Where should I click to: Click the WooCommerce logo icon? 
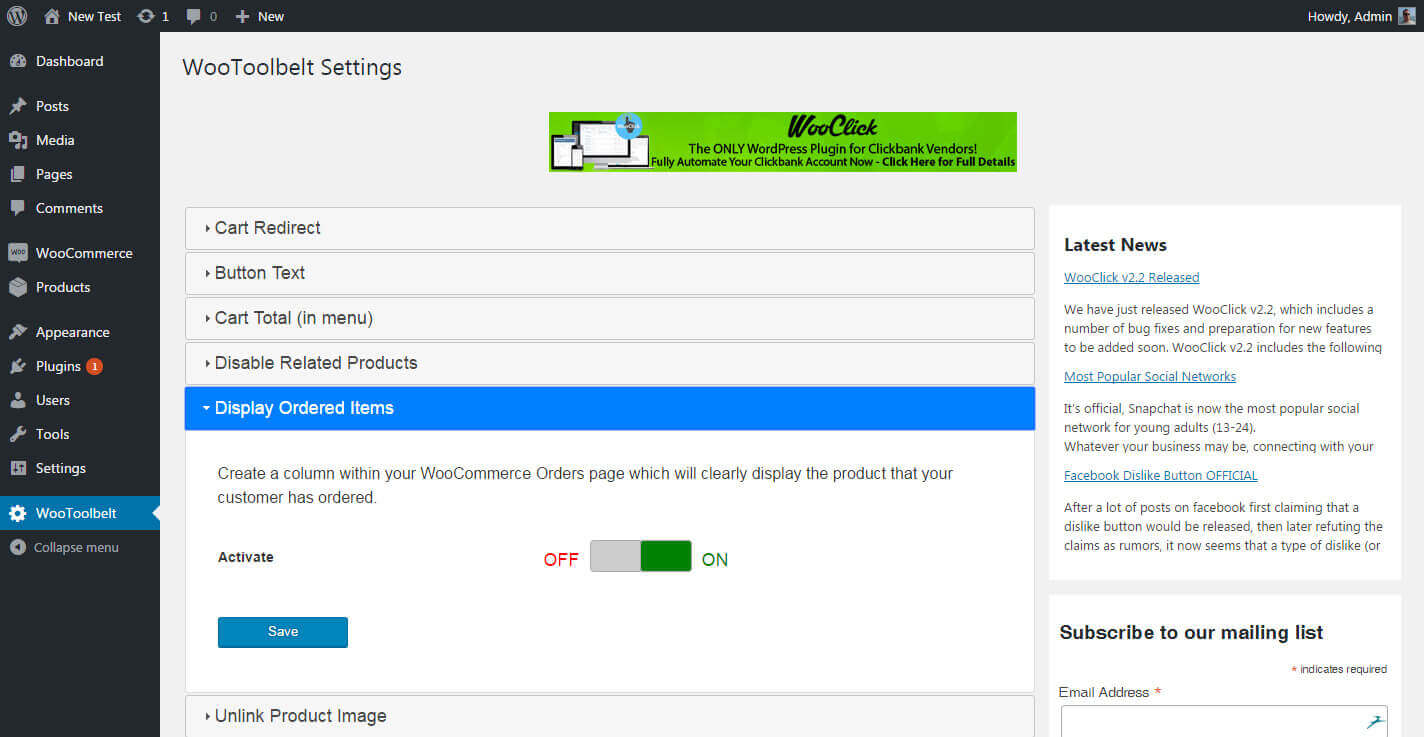click(x=18, y=253)
